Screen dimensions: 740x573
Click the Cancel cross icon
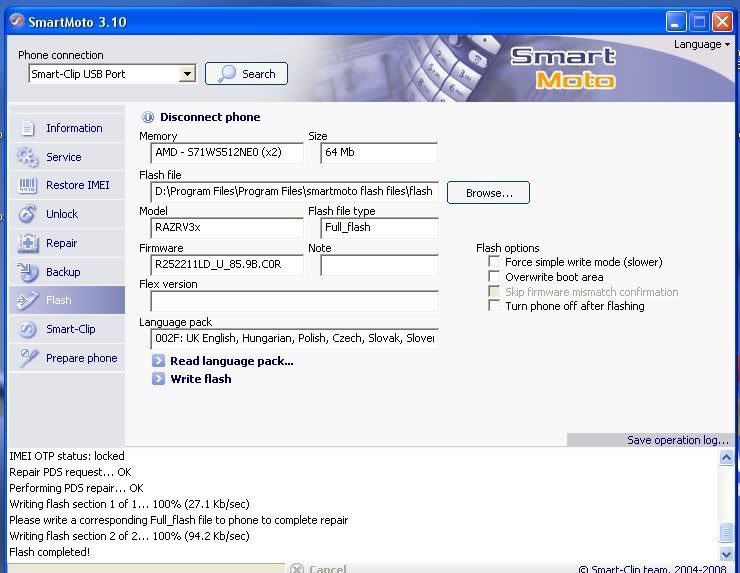(x=297, y=568)
